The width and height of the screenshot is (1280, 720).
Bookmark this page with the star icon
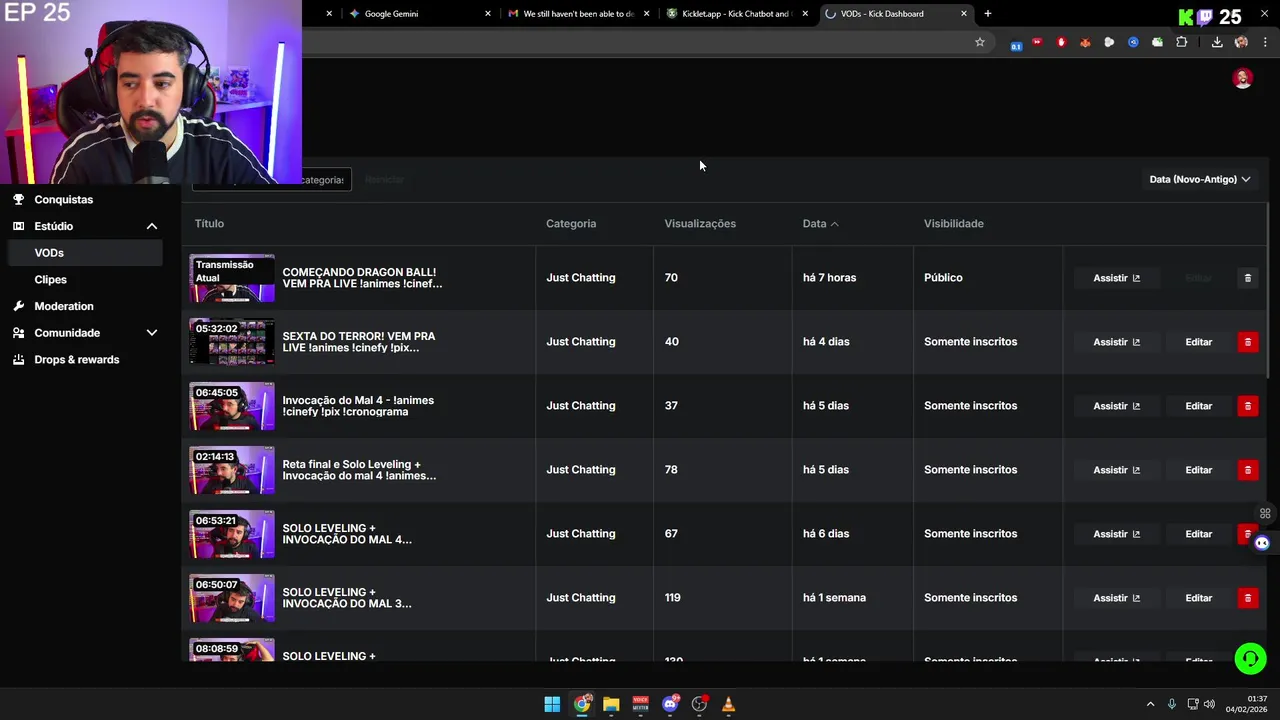point(980,42)
